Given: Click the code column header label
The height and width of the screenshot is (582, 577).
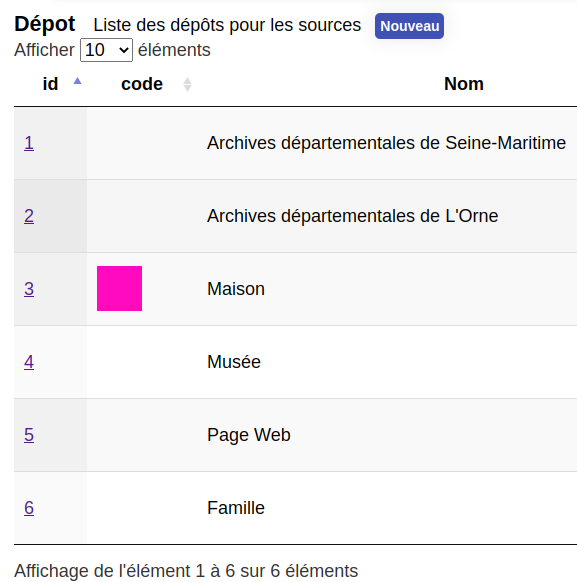Looking at the screenshot, I should point(142,84).
